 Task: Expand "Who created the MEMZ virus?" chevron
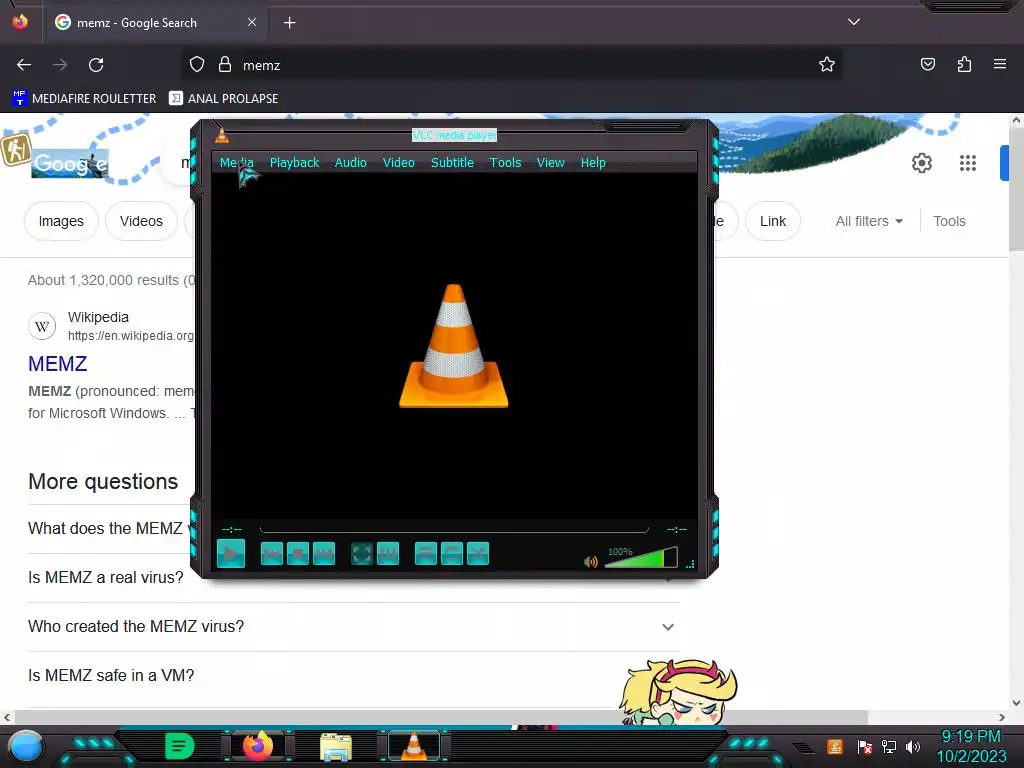point(667,627)
